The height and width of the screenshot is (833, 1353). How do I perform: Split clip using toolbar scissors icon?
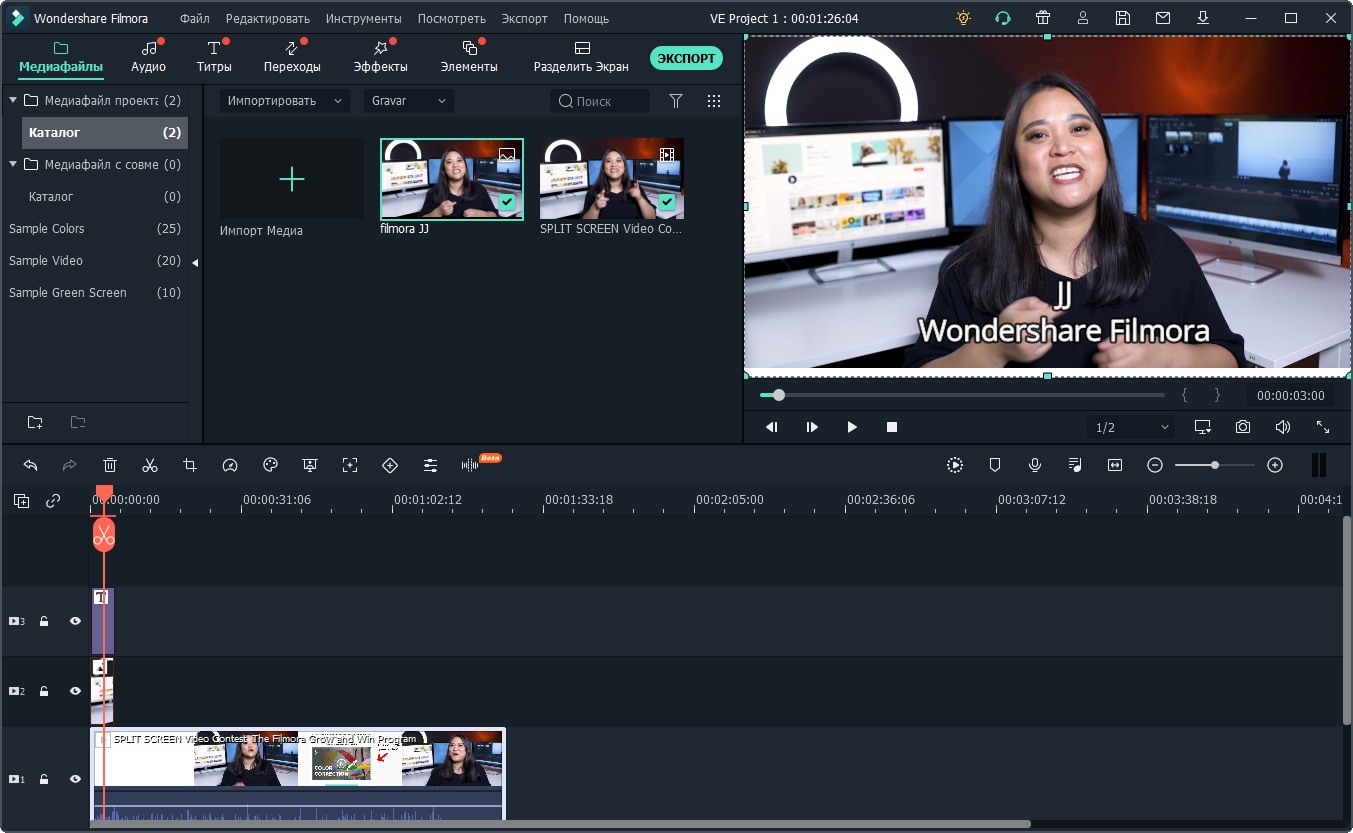click(150, 465)
